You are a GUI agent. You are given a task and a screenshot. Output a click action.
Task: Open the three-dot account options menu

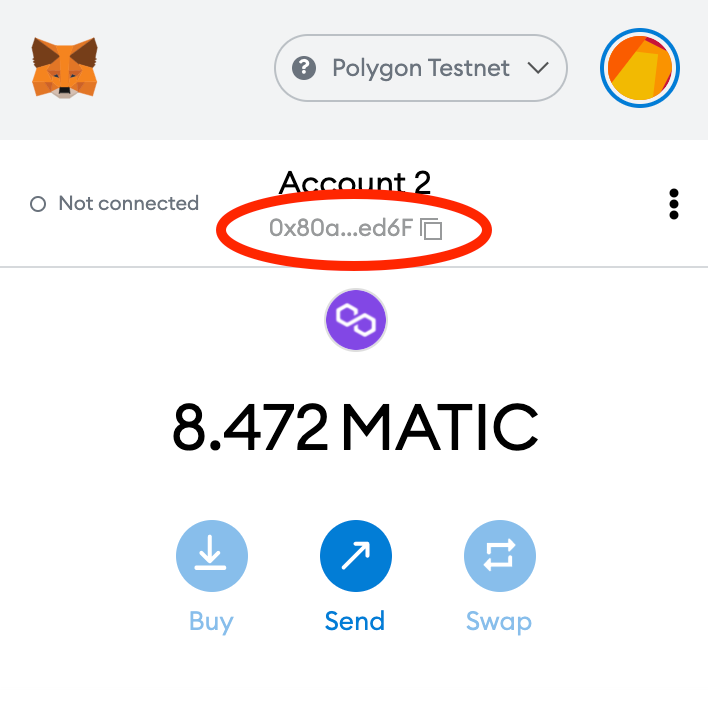(x=674, y=204)
